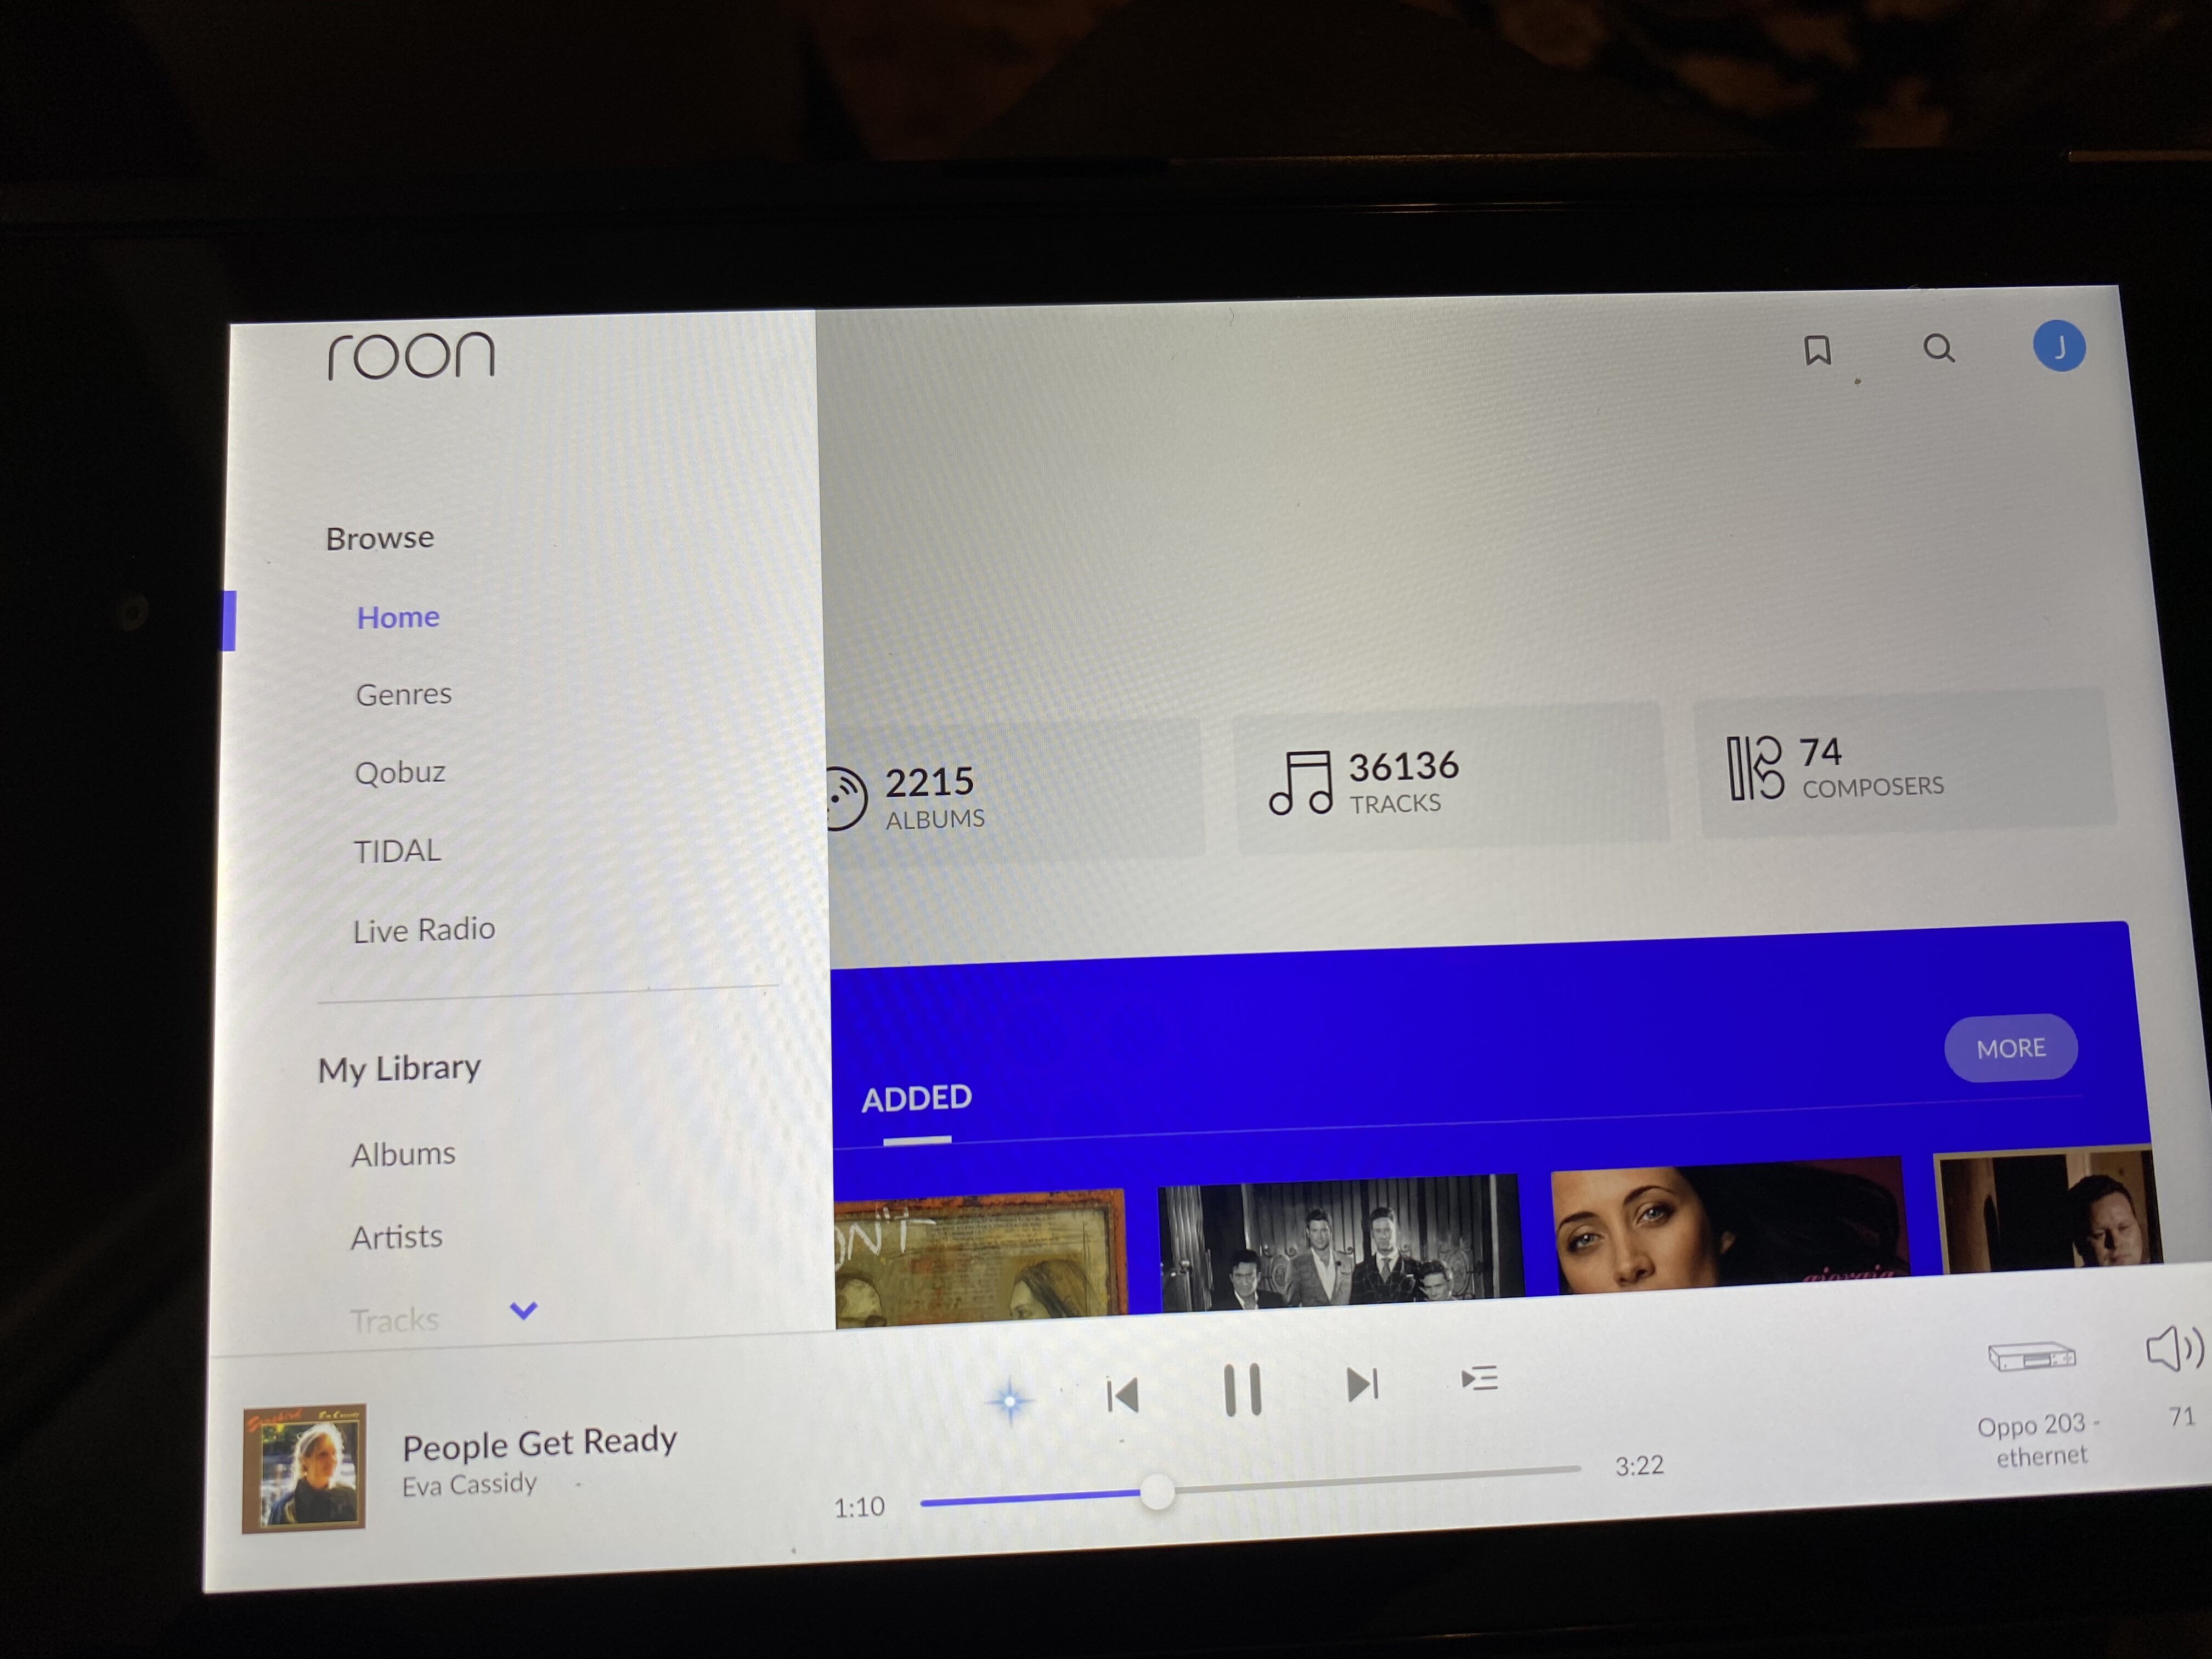Viewport: 2212px width, 1659px height.
Task: Open Genres in the sidebar
Action: point(404,694)
